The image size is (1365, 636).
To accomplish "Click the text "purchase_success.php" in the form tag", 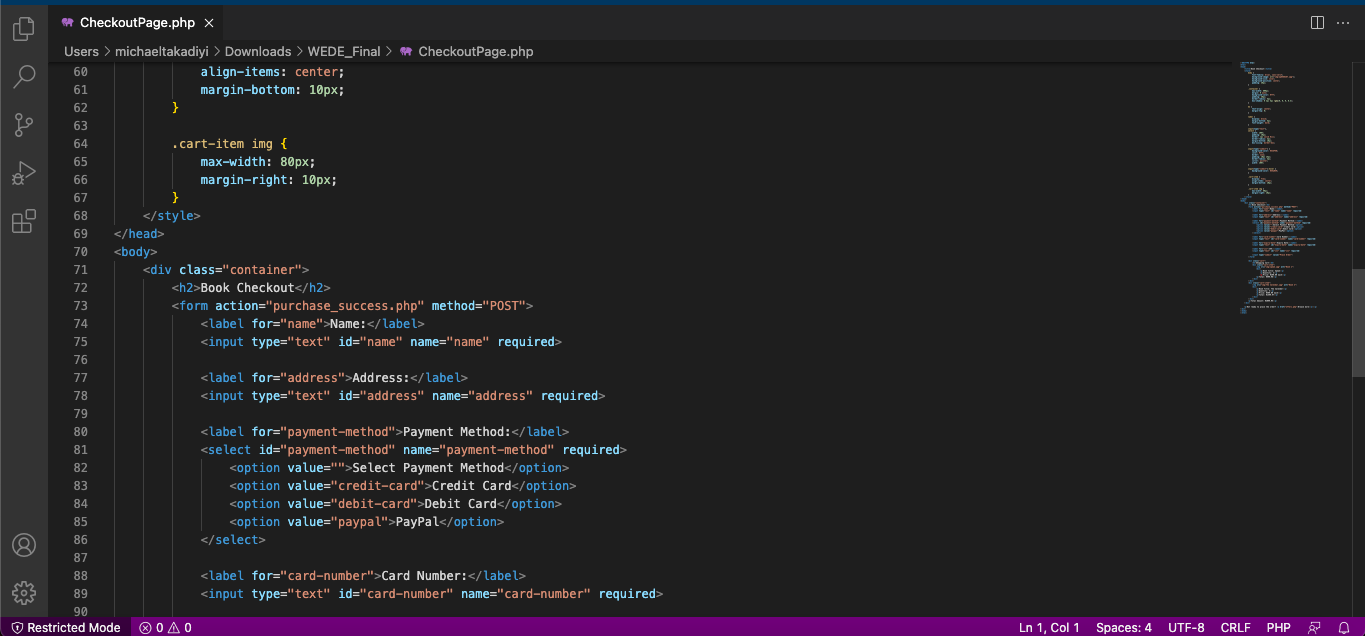I will [348, 306].
